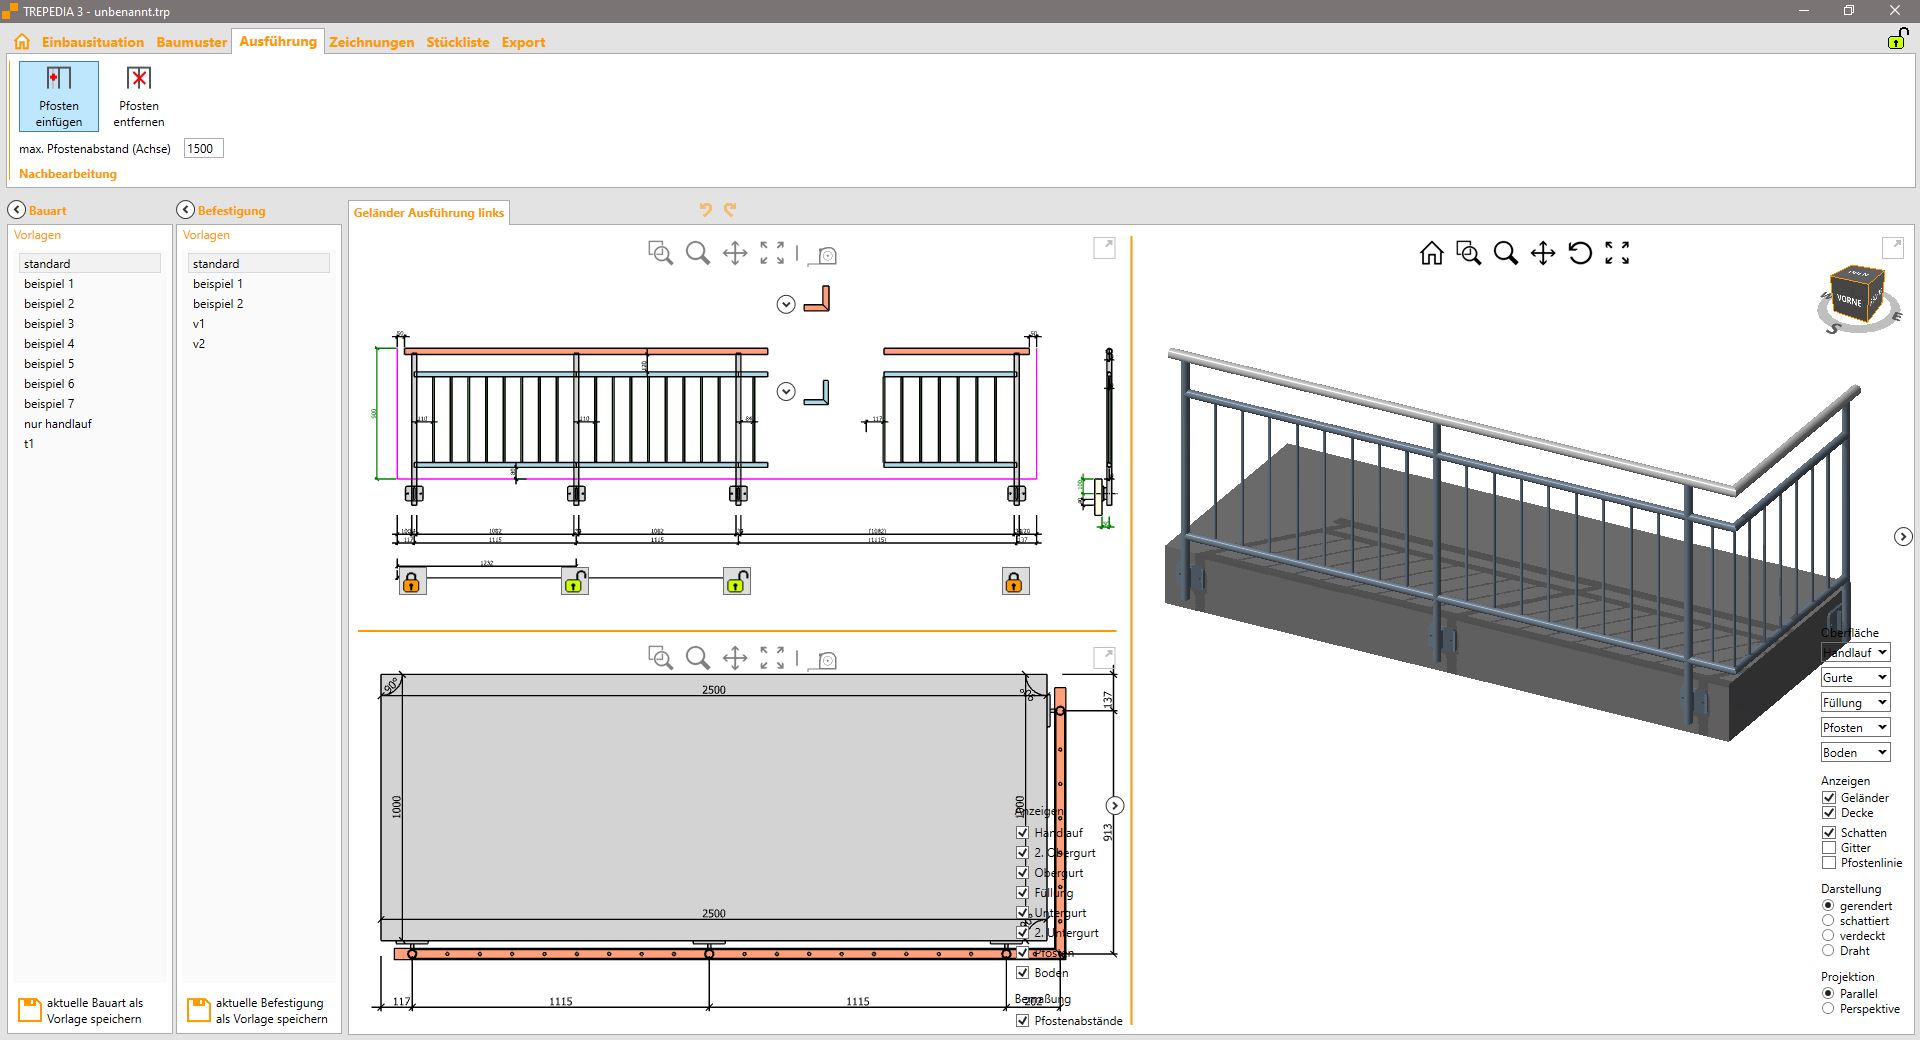The image size is (1920, 1040).
Task: Click the redo arrow icon
Action: [x=730, y=210]
